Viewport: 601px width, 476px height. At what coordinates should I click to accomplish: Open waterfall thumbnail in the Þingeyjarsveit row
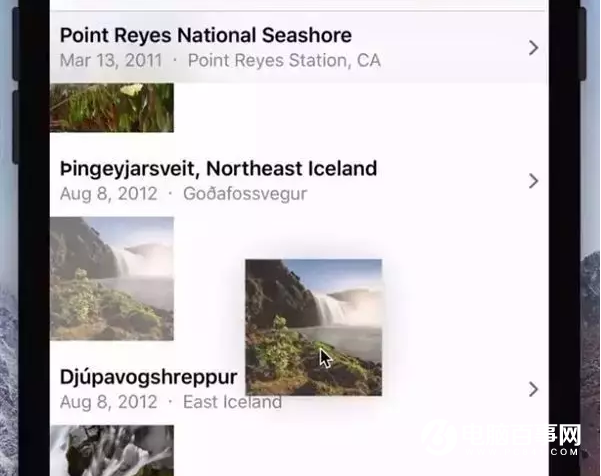pyautogui.click(x=111, y=279)
